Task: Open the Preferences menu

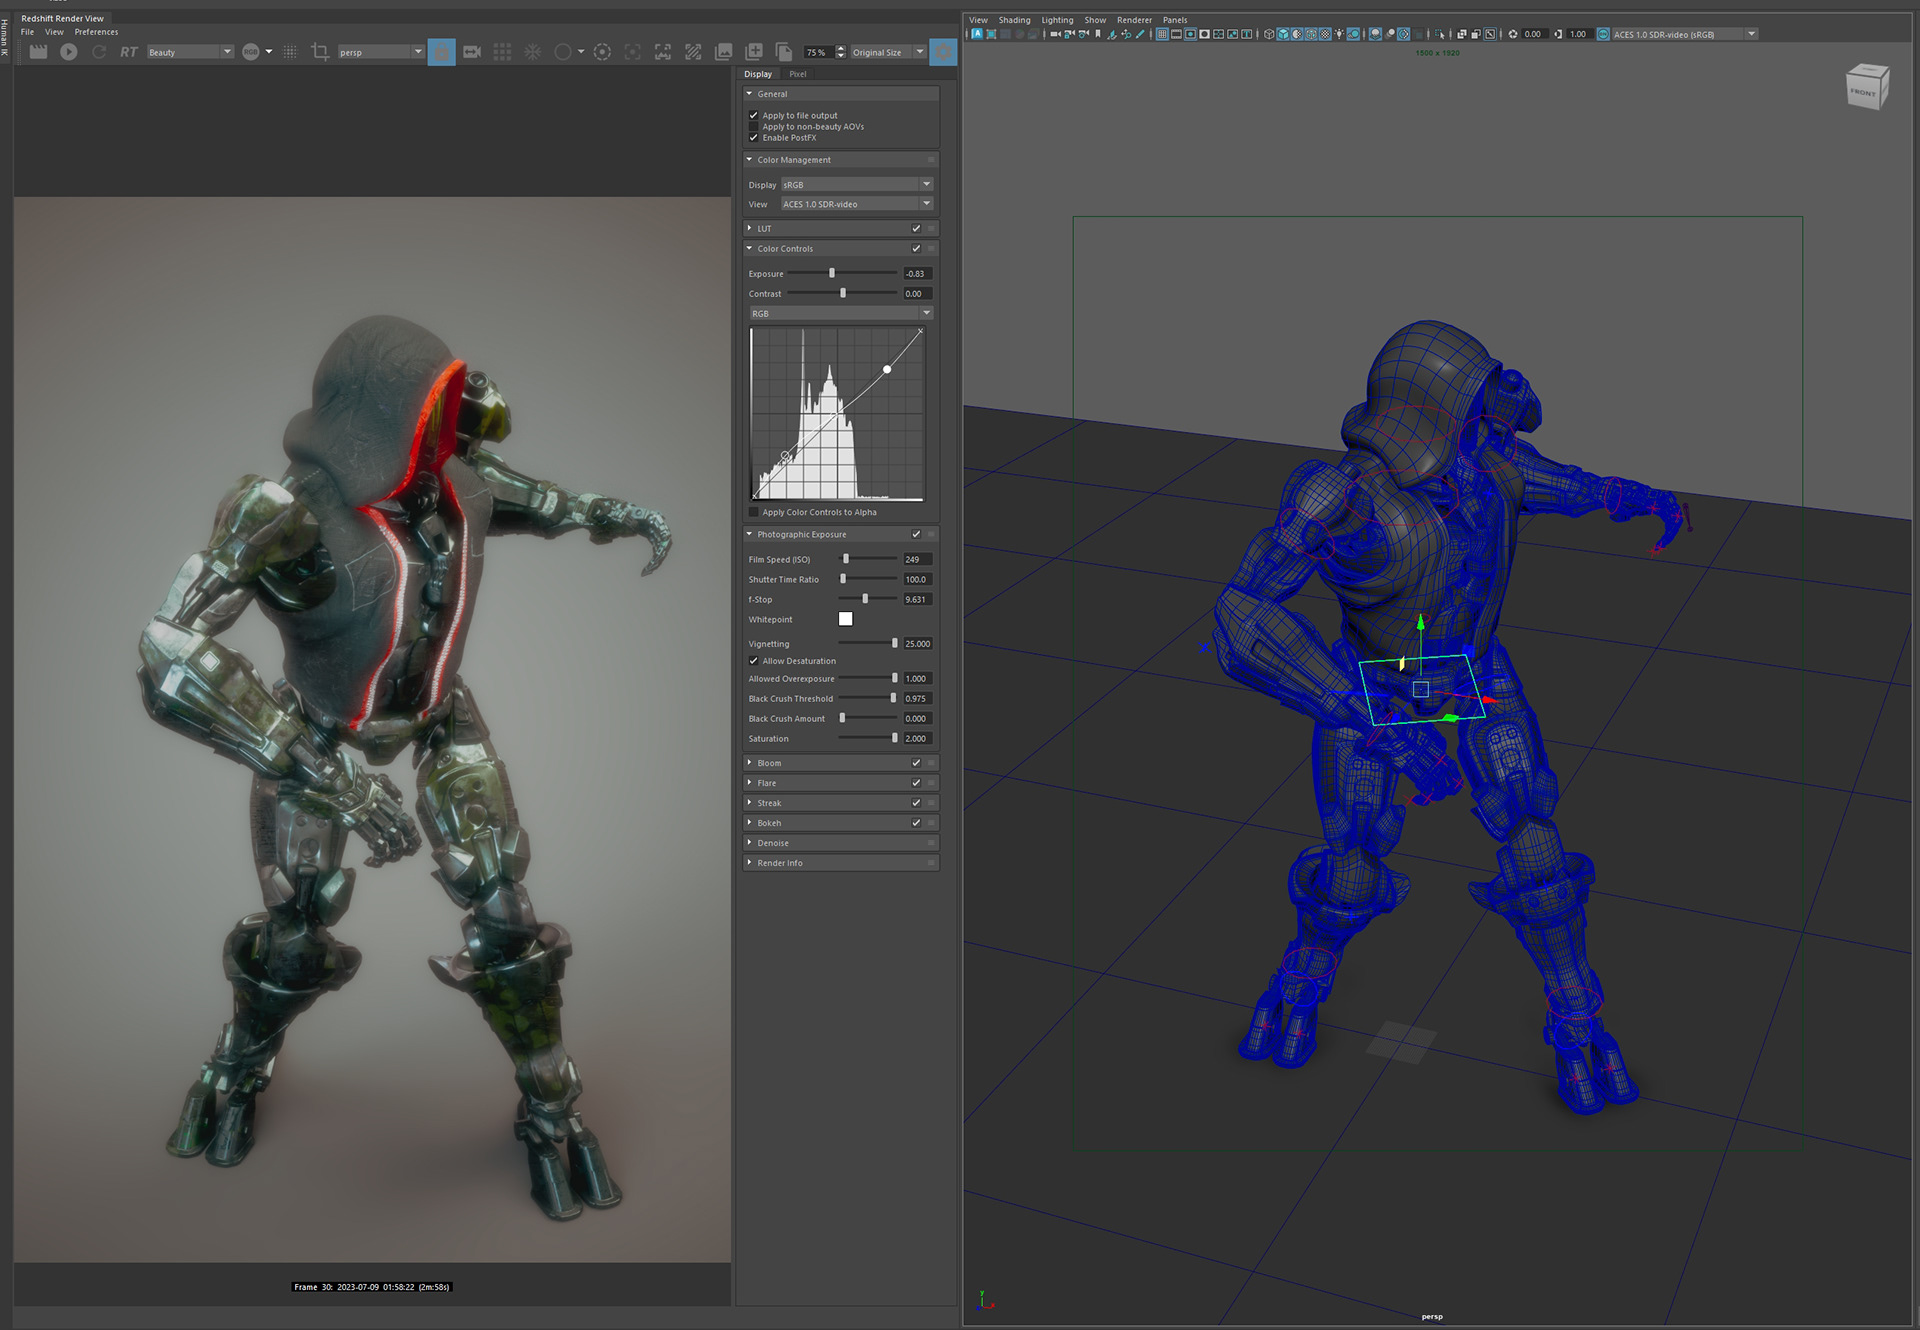Action: point(96,32)
